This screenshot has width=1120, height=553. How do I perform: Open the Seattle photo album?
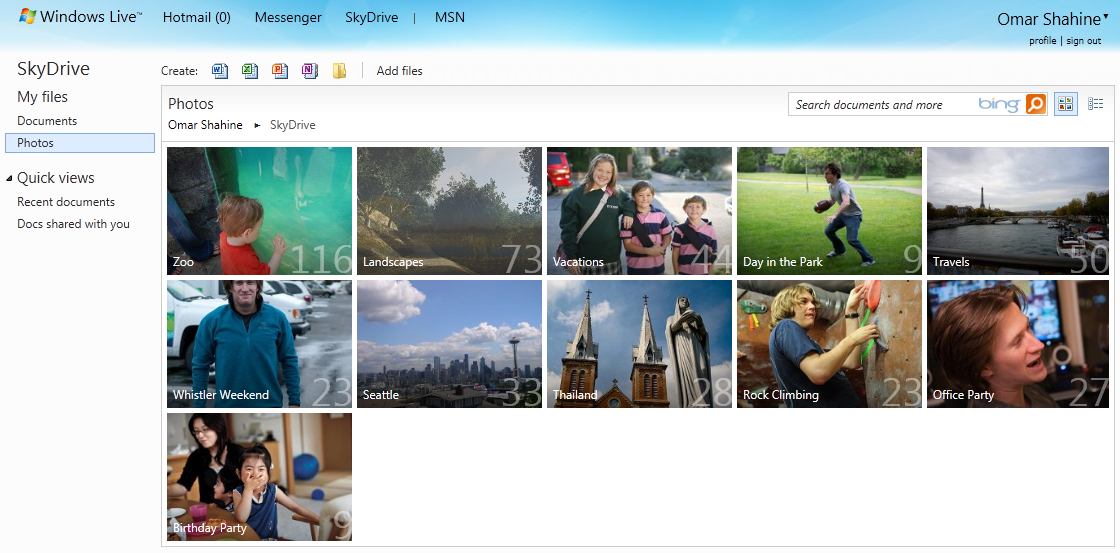point(449,344)
